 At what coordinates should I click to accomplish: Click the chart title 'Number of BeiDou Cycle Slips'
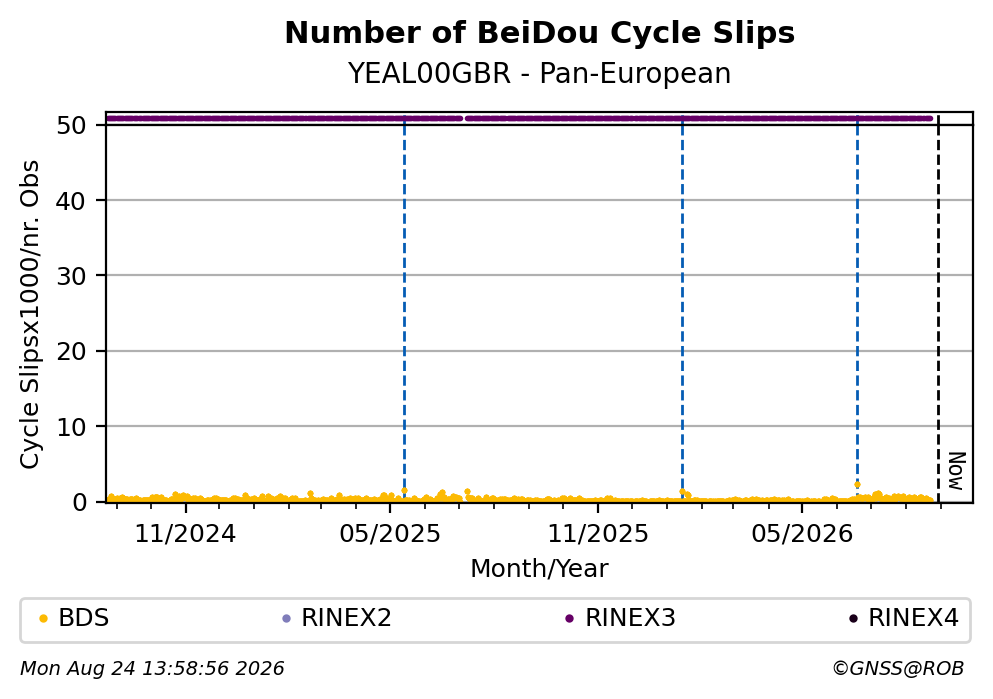point(540,33)
